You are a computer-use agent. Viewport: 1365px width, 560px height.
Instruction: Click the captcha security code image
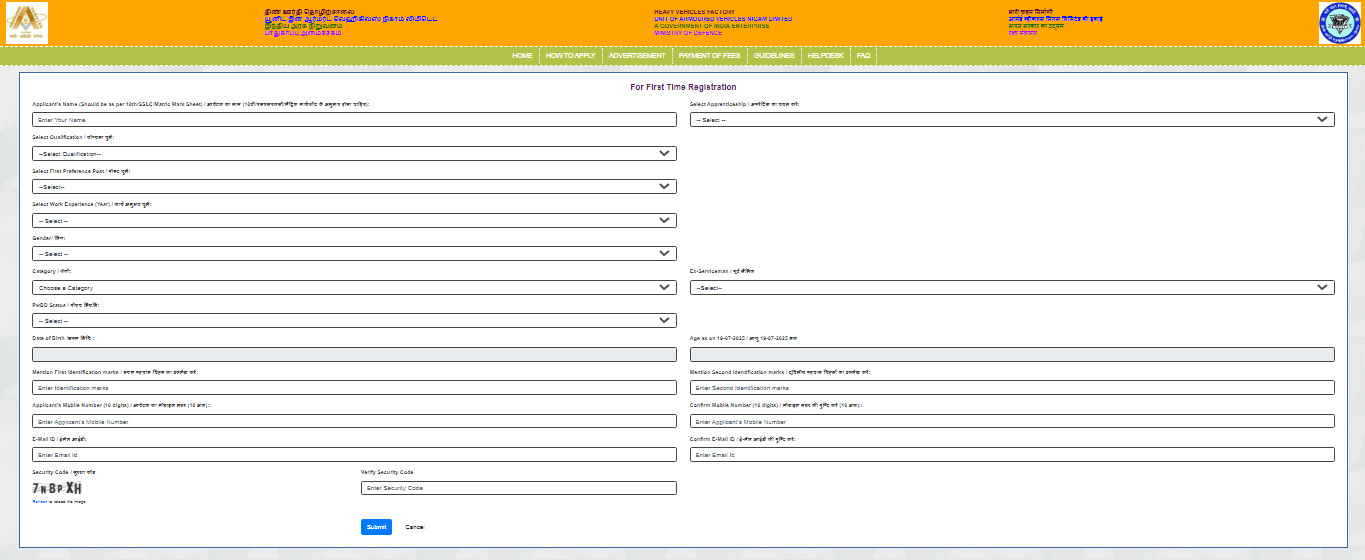click(x=57, y=488)
